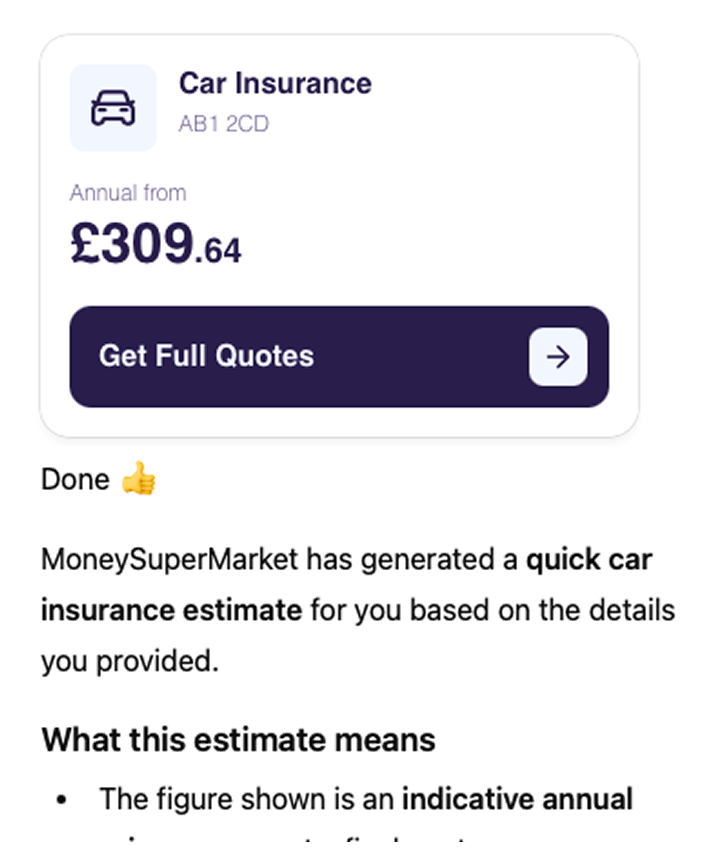Click the bold insurance estimate text

pyautogui.click(x=171, y=609)
